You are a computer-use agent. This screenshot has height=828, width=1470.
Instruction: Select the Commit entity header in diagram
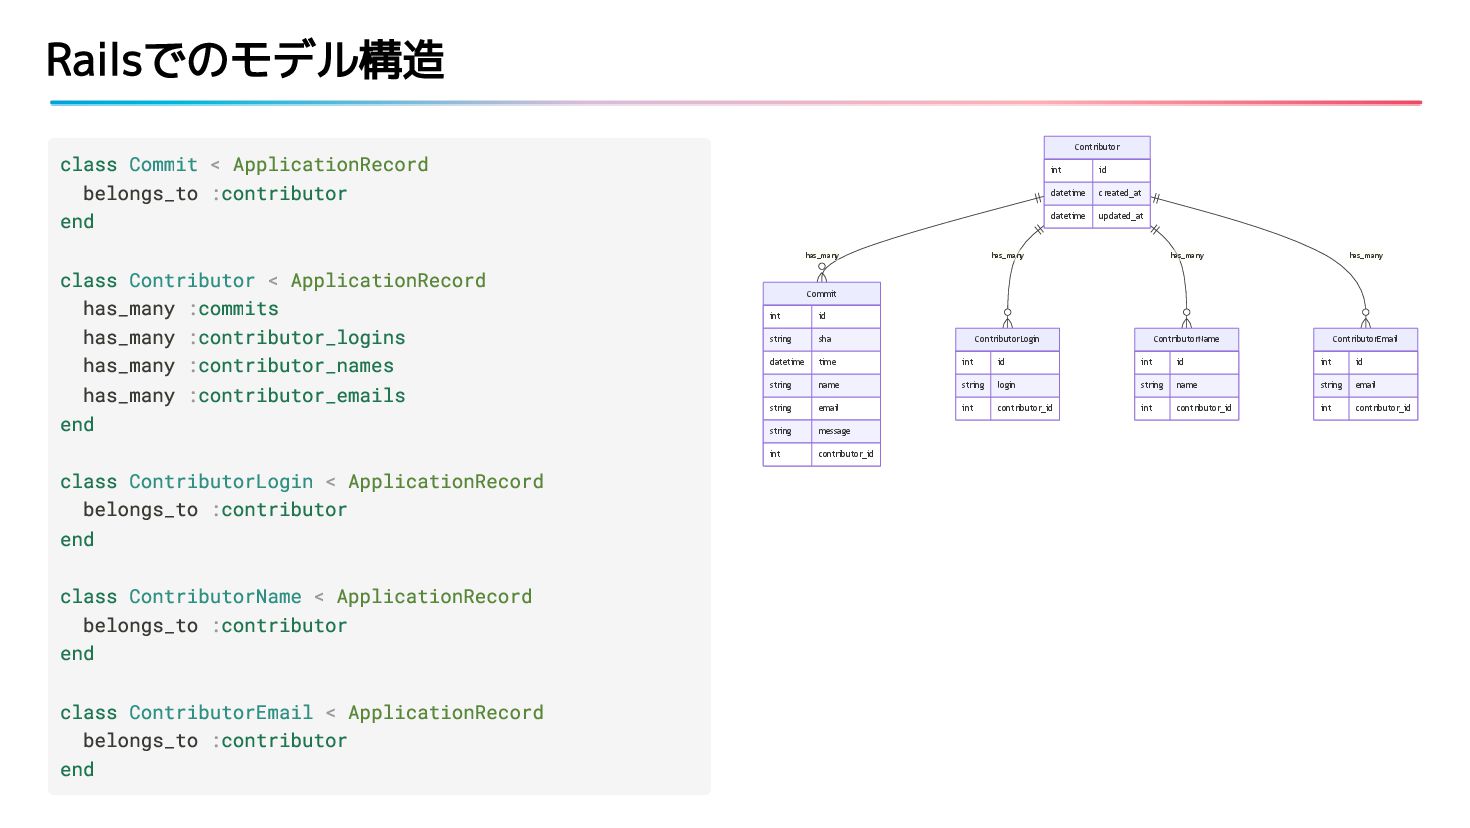coord(822,294)
